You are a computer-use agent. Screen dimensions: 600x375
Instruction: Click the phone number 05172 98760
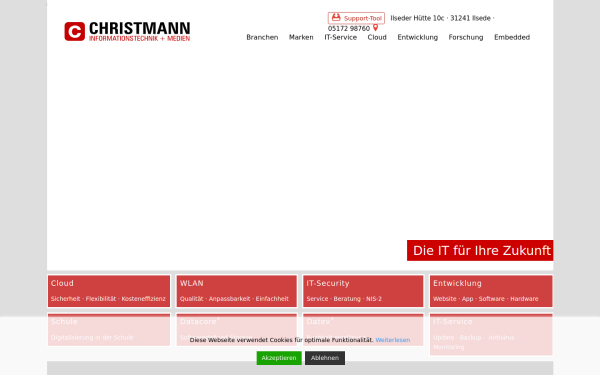pyautogui.click(x=349, y=28)
